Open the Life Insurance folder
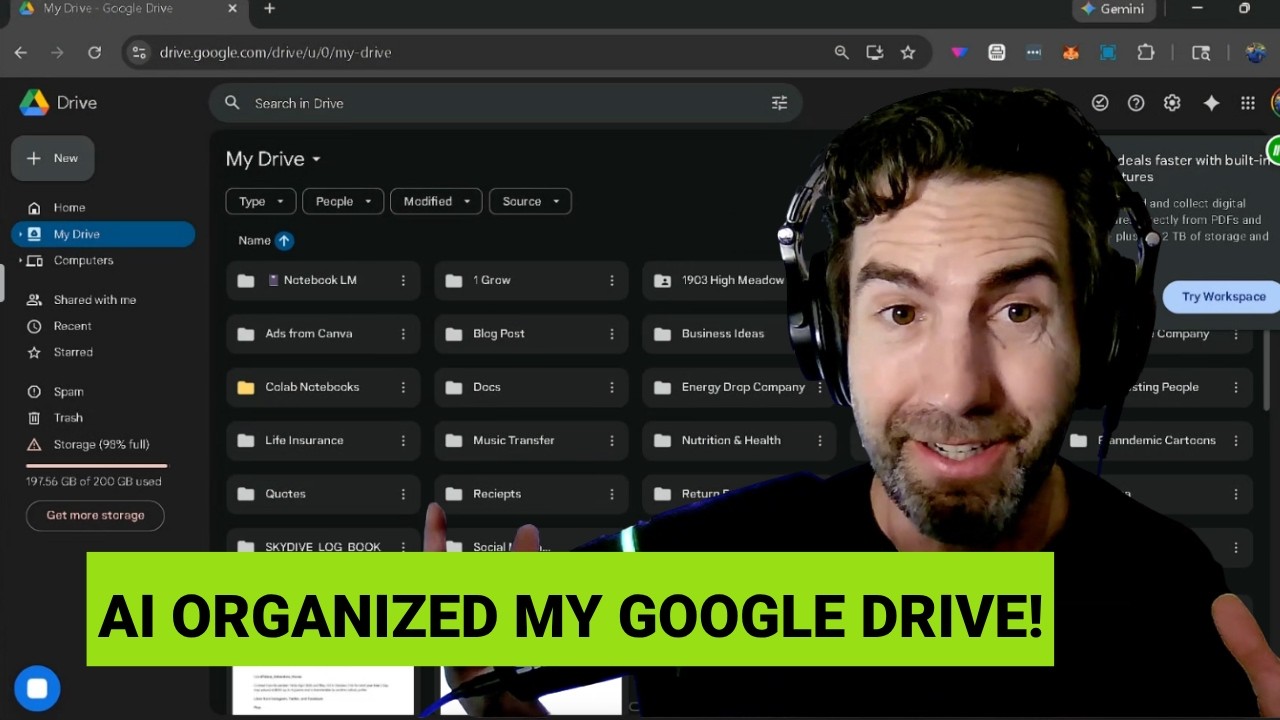Image resolution: width=1280 pixels, height=720 pixels. [323, 441]
